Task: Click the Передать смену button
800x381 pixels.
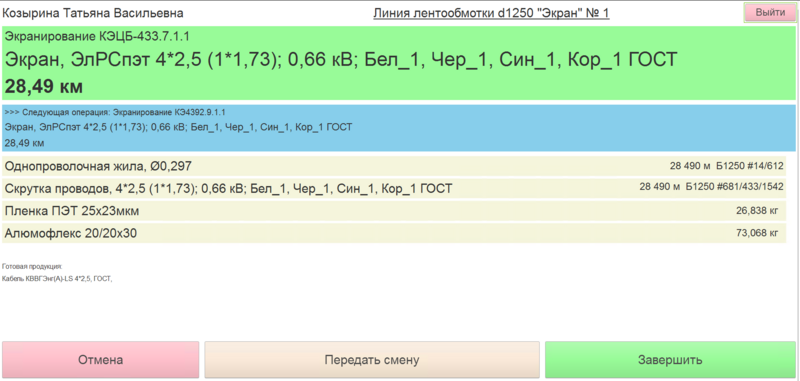Action: click(372, 360)
